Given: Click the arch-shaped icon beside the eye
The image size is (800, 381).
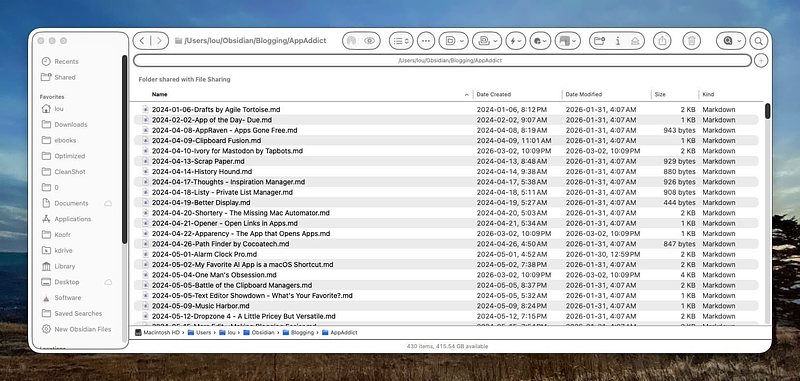Looking at the screenshot, I should (x=351, y=41).
